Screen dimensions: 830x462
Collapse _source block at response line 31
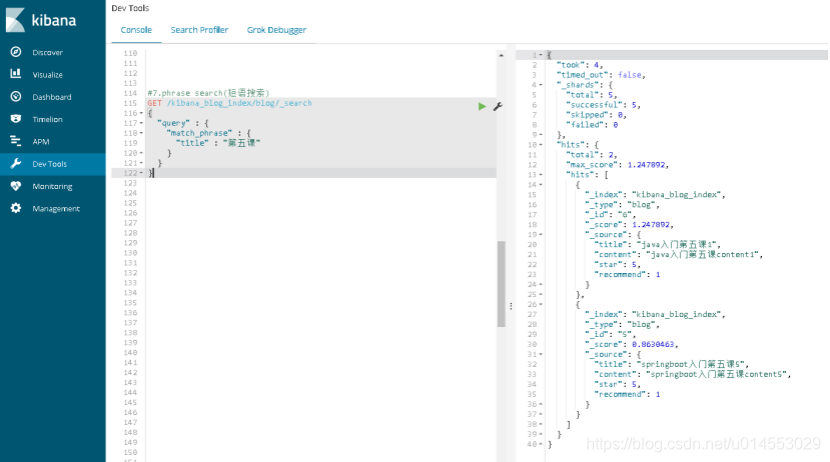tap(540, 354)
